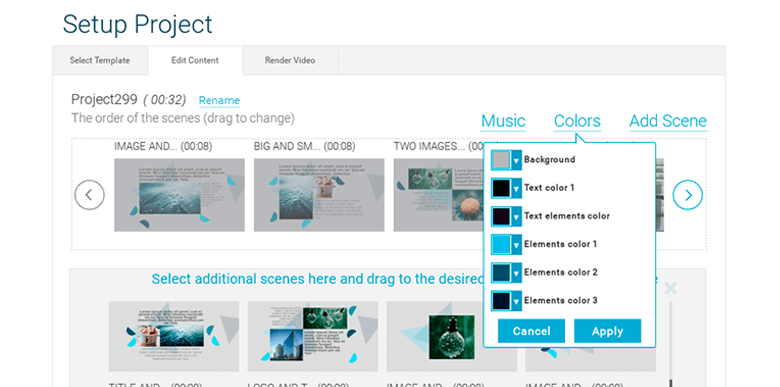Advance scenes with right arrow button
The height and width of the screenshot is (387, 780).
[x=687, y=195]
